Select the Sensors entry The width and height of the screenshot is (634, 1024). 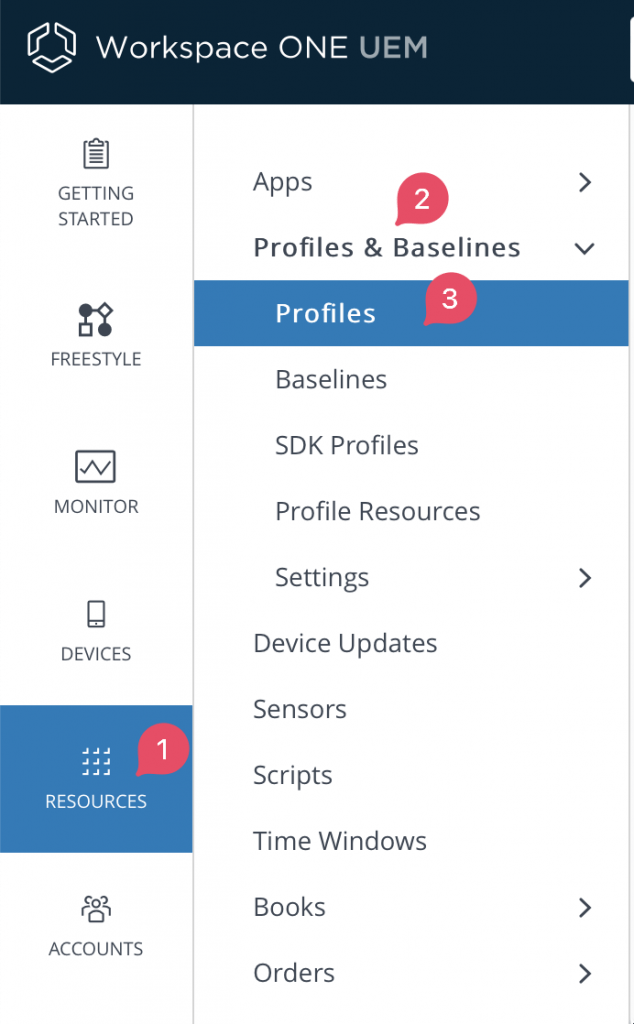click(300, 709)
